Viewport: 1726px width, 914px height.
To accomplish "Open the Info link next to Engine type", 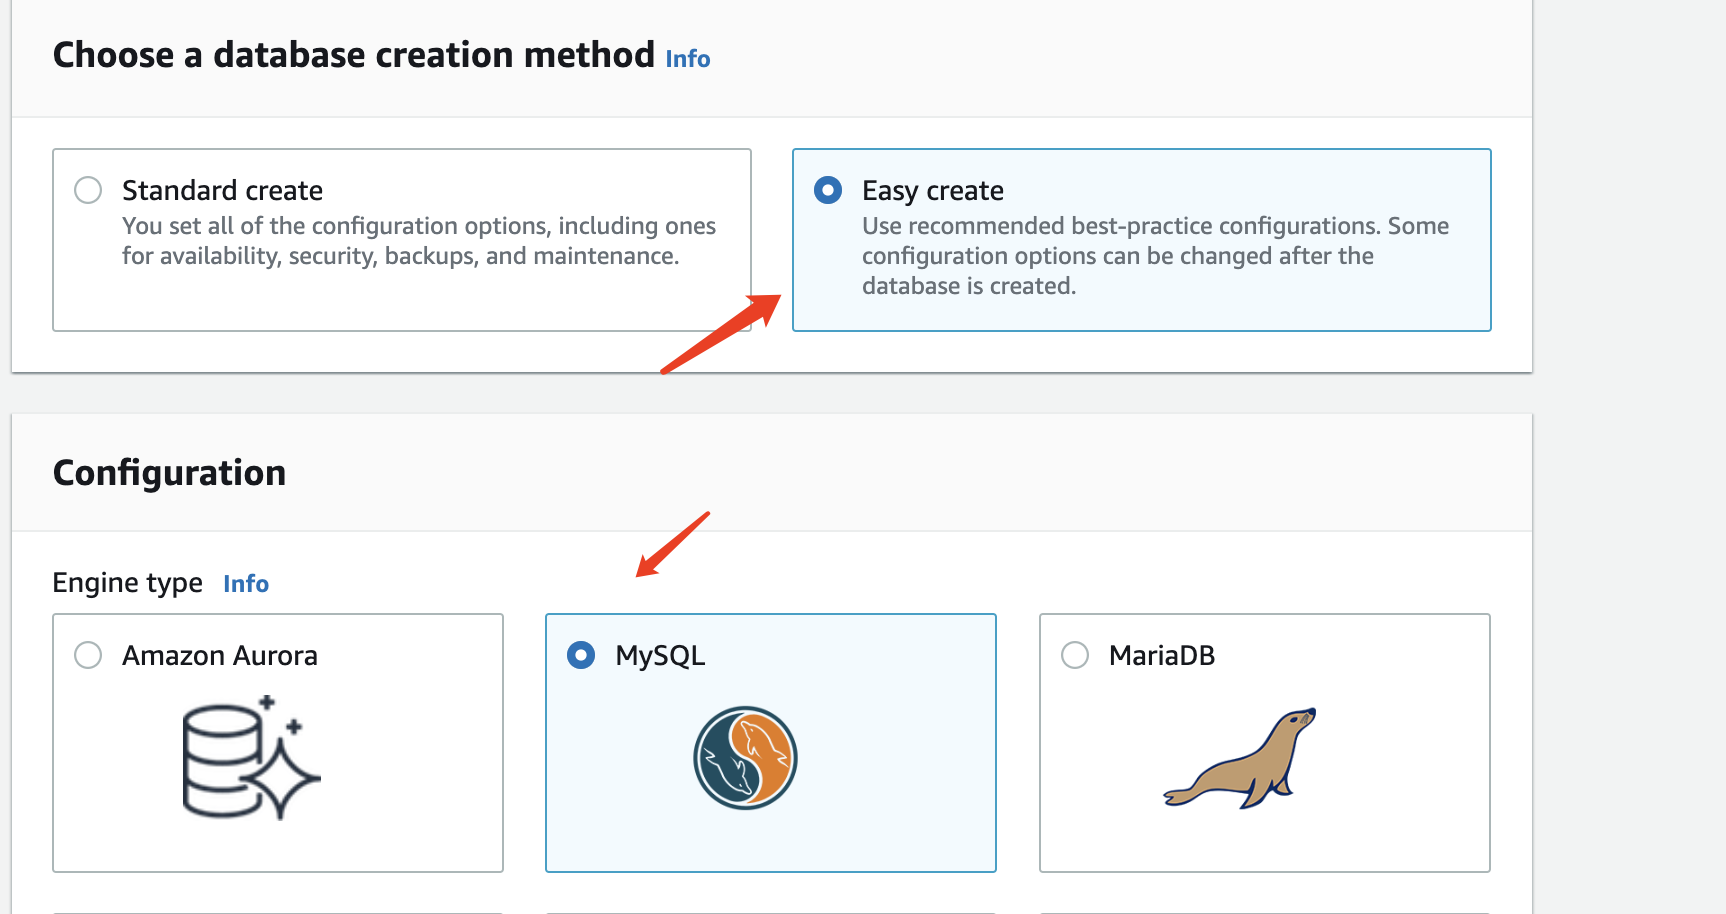I will (246, 584).
